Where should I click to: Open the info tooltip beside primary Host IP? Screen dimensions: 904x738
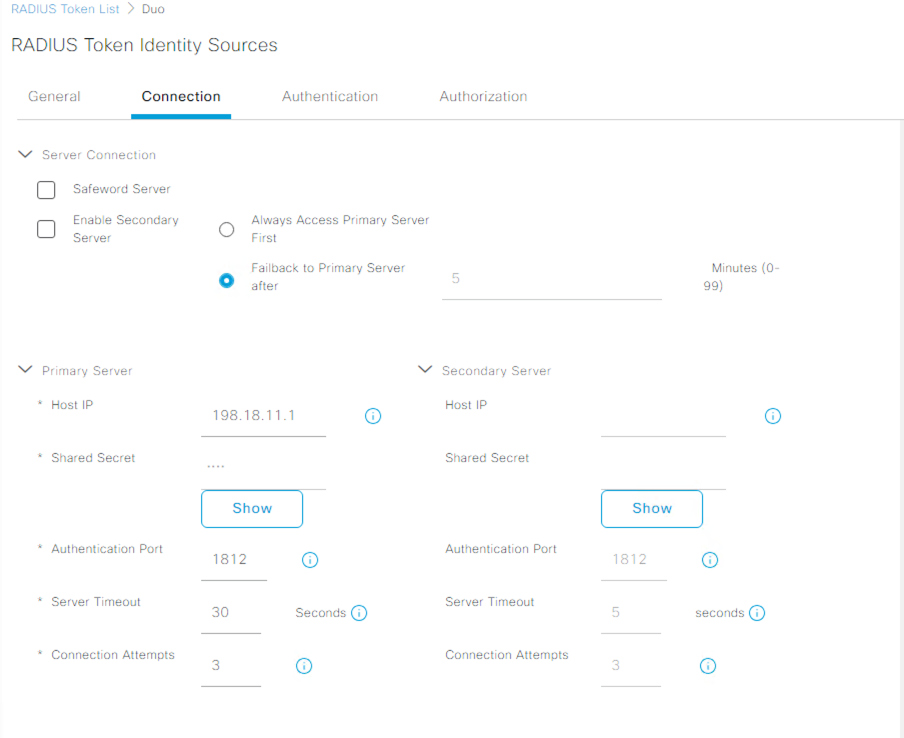click(372, 416)
